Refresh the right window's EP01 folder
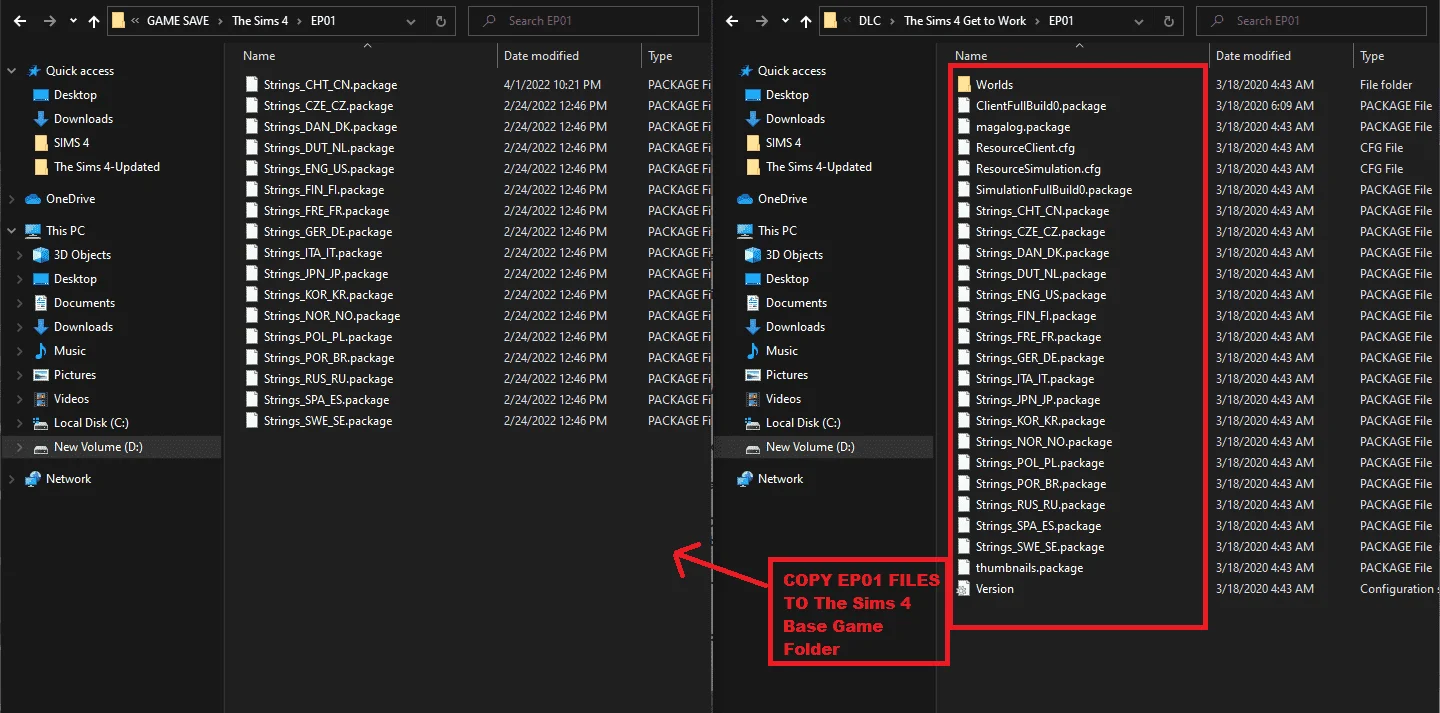This screenshot has height=713, width=1440. click(1171, 20)
